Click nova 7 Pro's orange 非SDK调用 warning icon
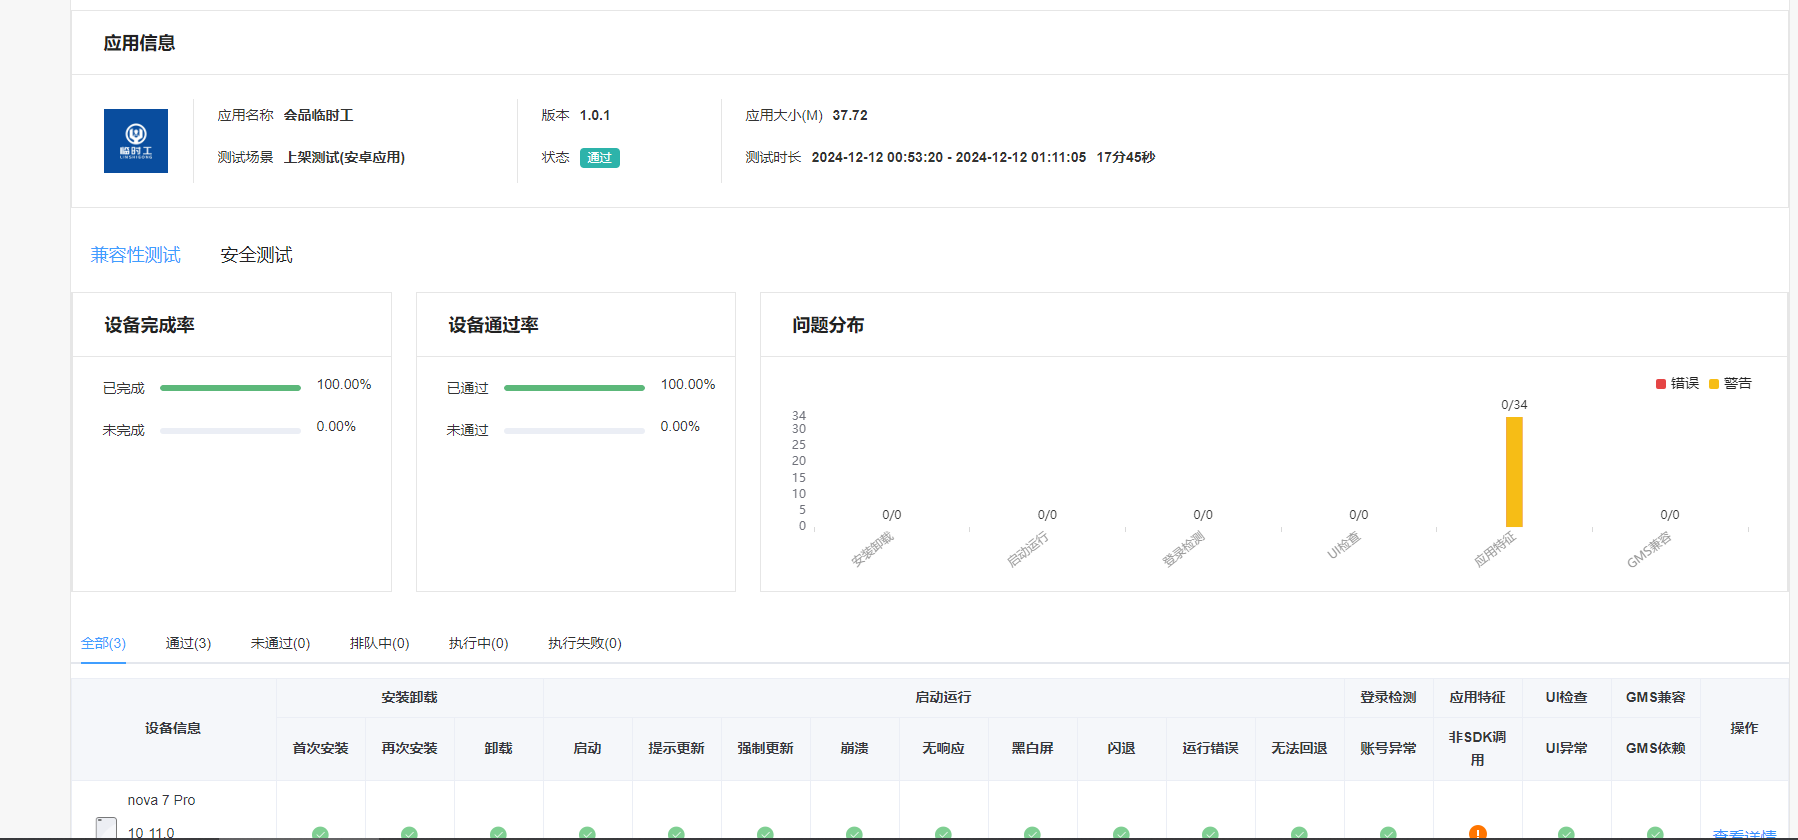 pyautogui.click(x=1477, y=832)
